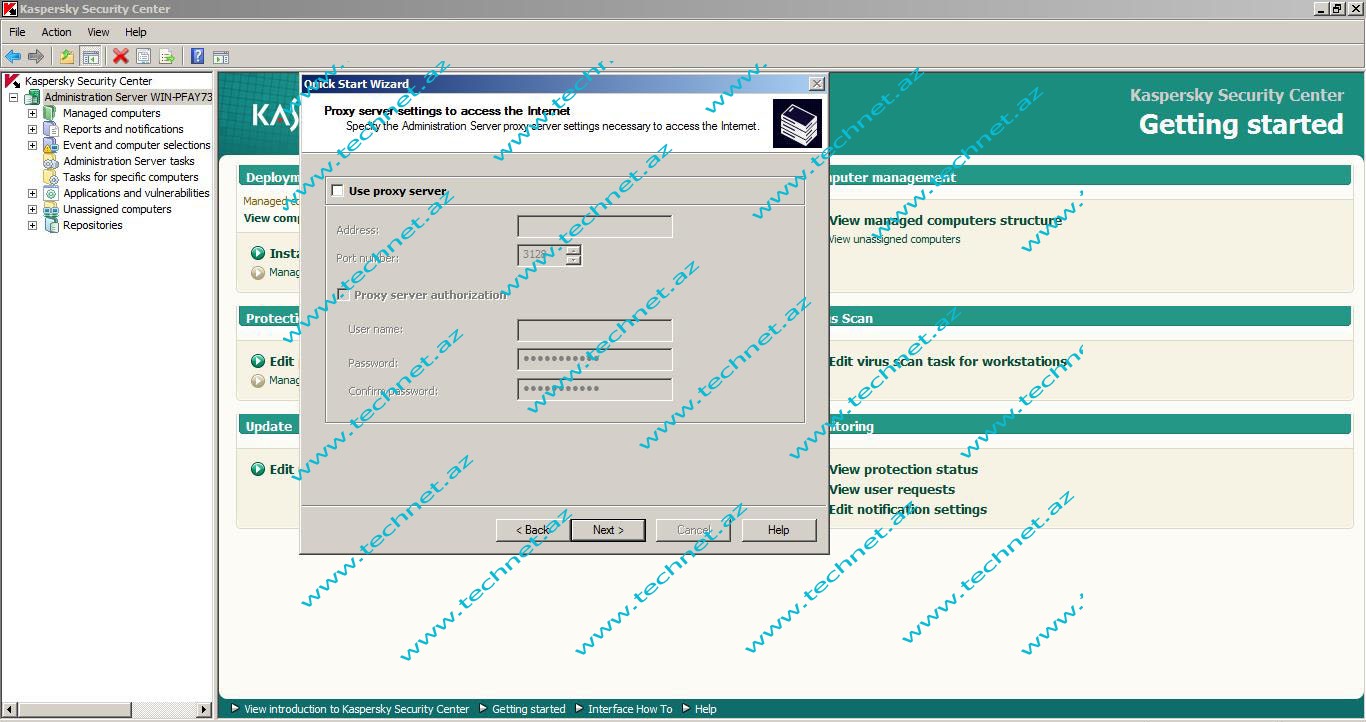Expand the Unassigned computers node
Image resolution: width=1366 pixels, height=722 pixels.
[x=32, y=209]
